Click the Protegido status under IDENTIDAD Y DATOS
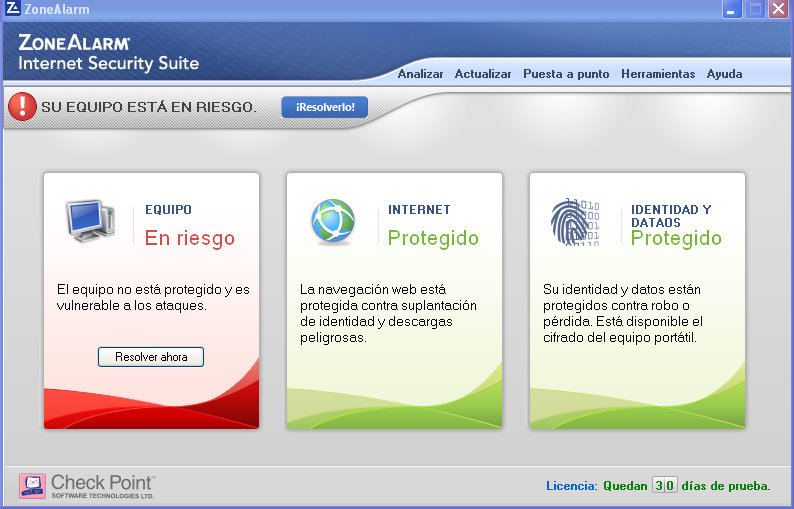 (x=676, y=238)
